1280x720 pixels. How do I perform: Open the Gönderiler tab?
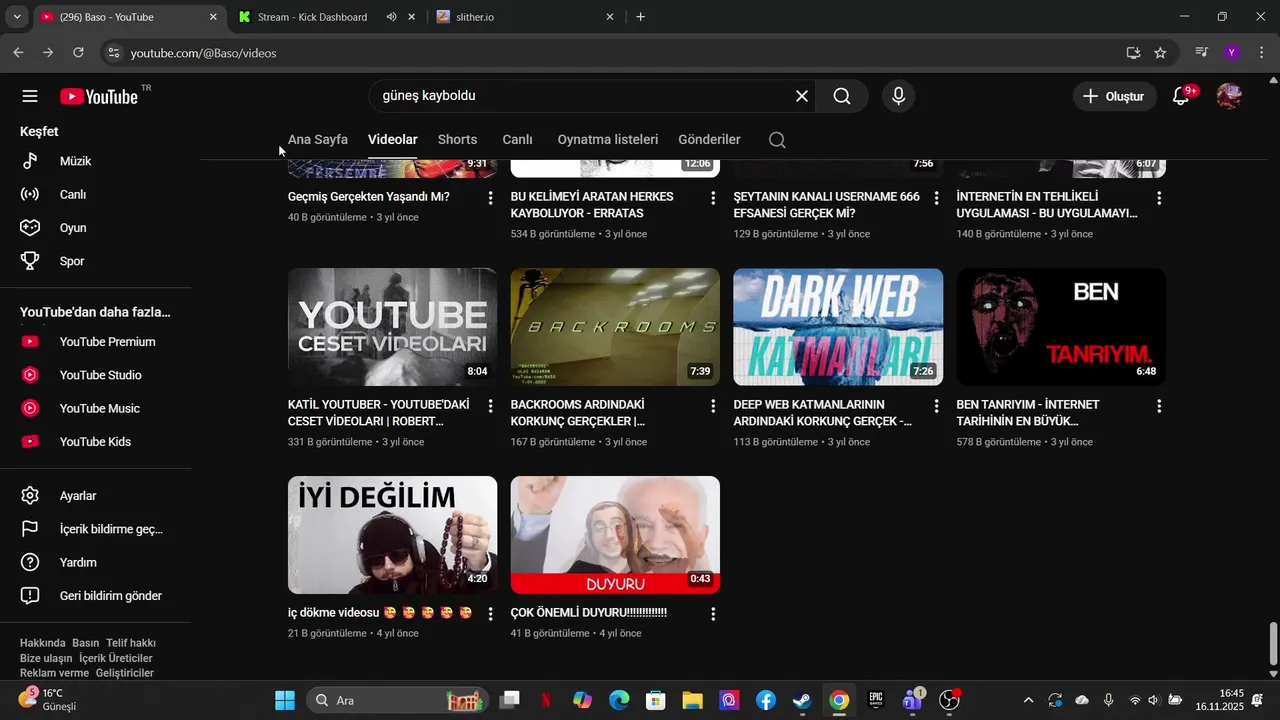coord(709,140)
